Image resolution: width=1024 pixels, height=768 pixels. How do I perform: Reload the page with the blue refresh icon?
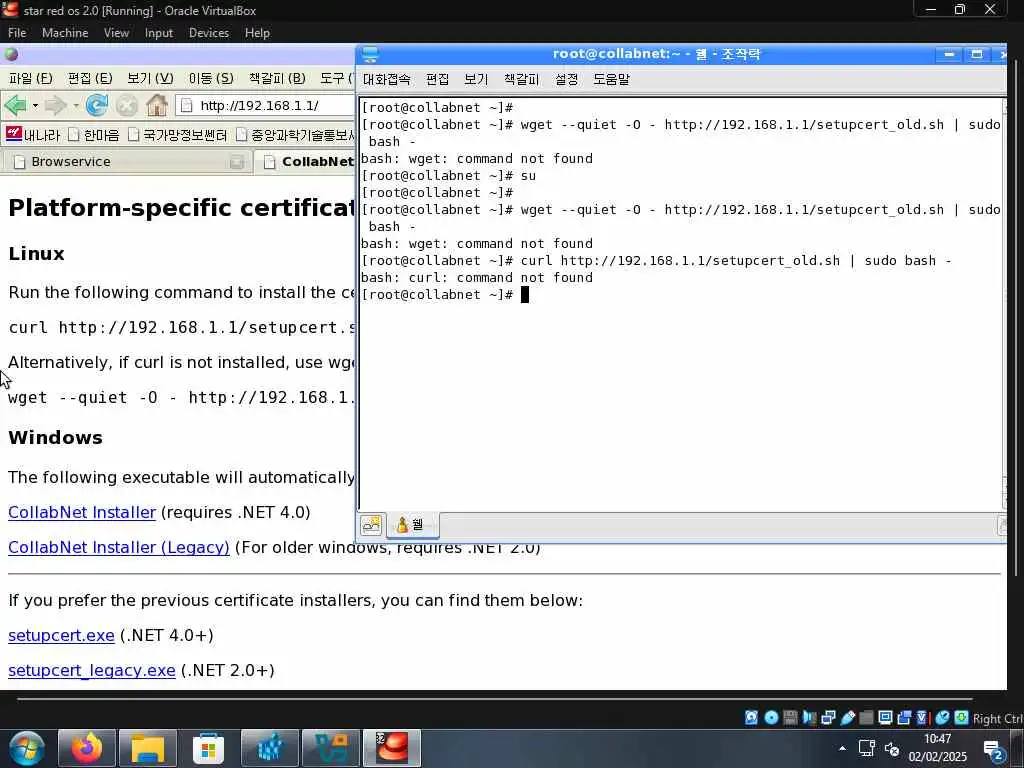tap(97, 105)
